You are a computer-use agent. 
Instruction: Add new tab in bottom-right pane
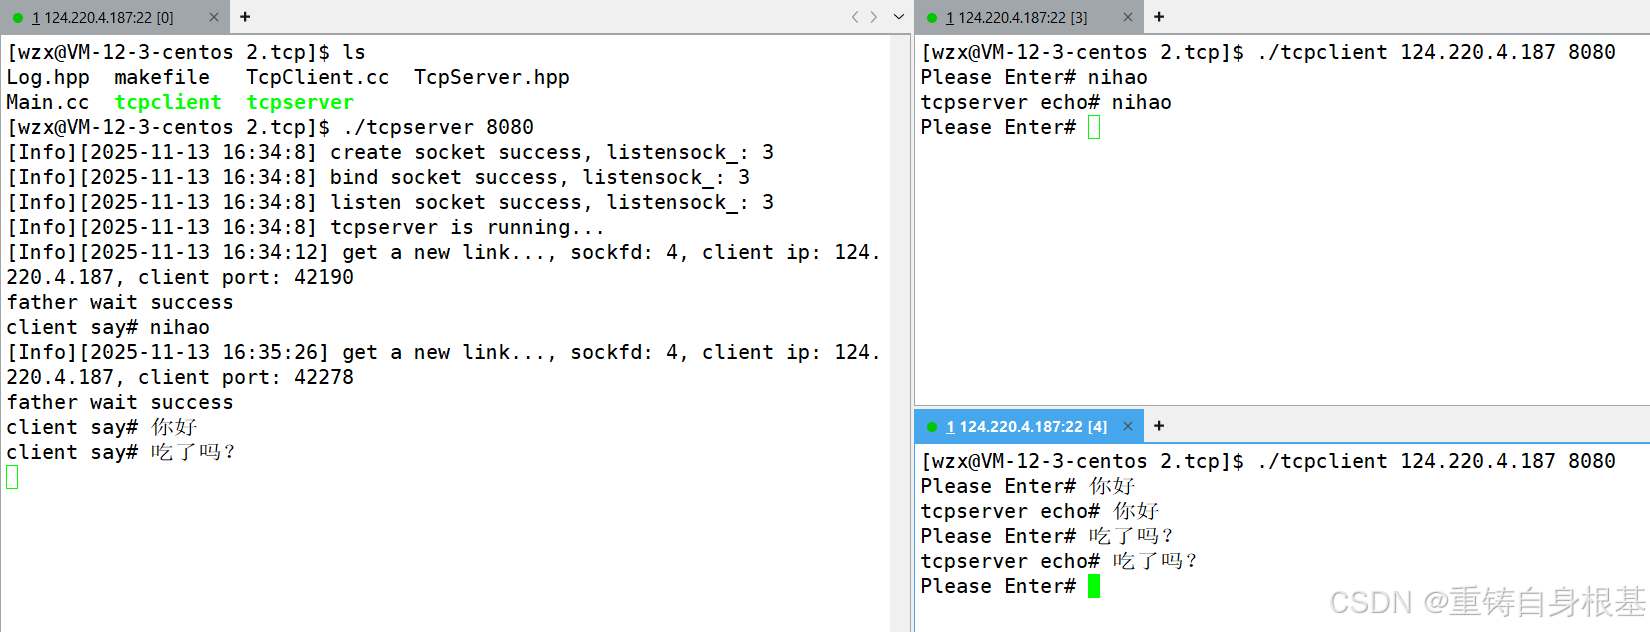(1159, 426)
